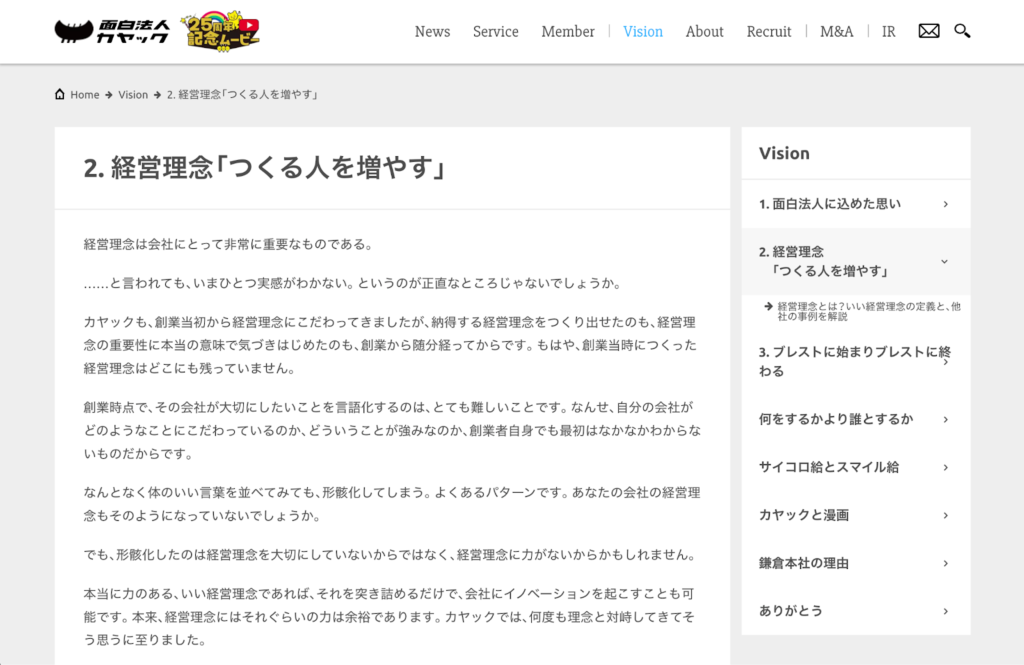Open the About navigation item
Image resolution: width=1024 pixels, height=665 pixels.
[704, 31]
